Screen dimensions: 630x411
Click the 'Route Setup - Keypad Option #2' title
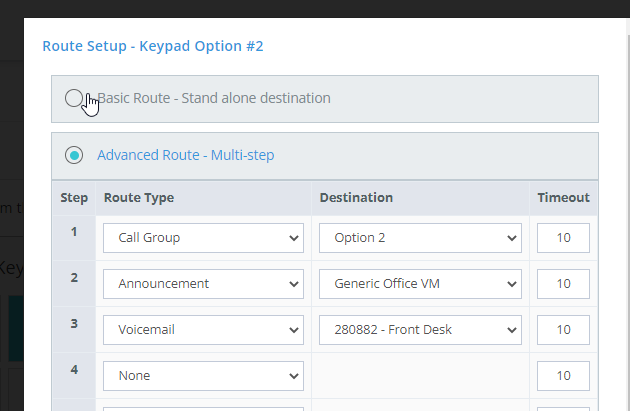tap(153, 46)
